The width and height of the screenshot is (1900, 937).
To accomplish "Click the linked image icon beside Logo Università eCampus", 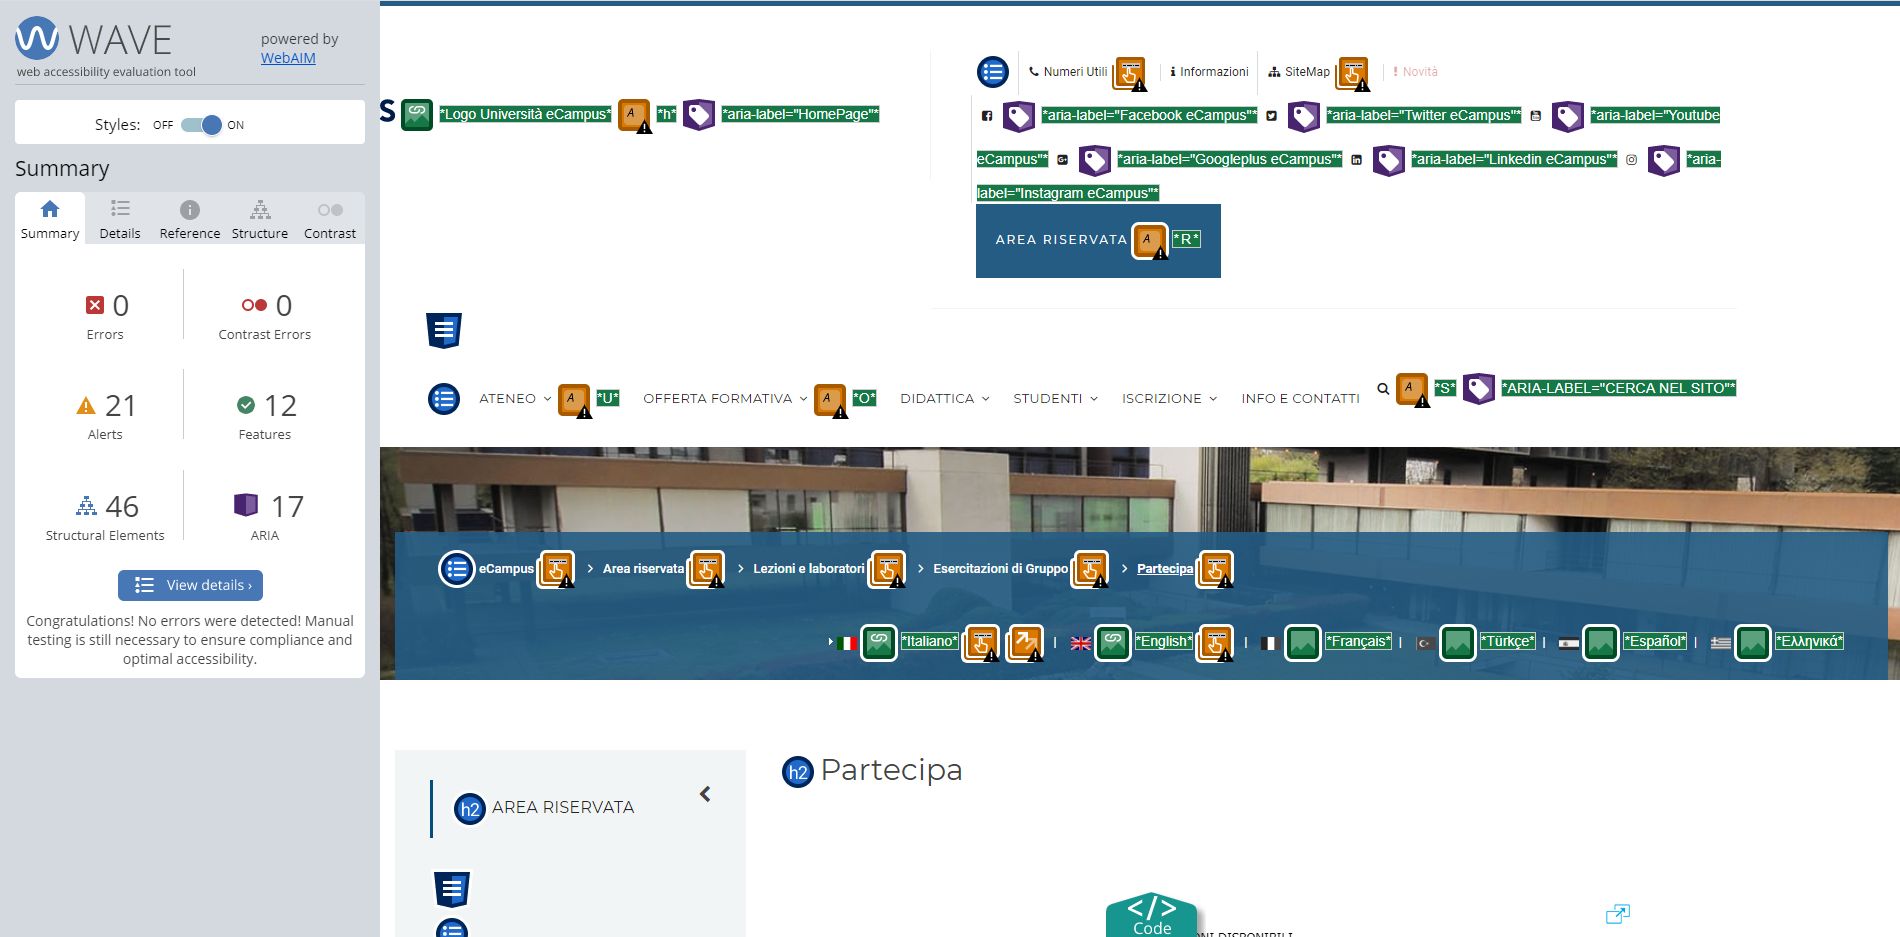I will tap(417, 115).
